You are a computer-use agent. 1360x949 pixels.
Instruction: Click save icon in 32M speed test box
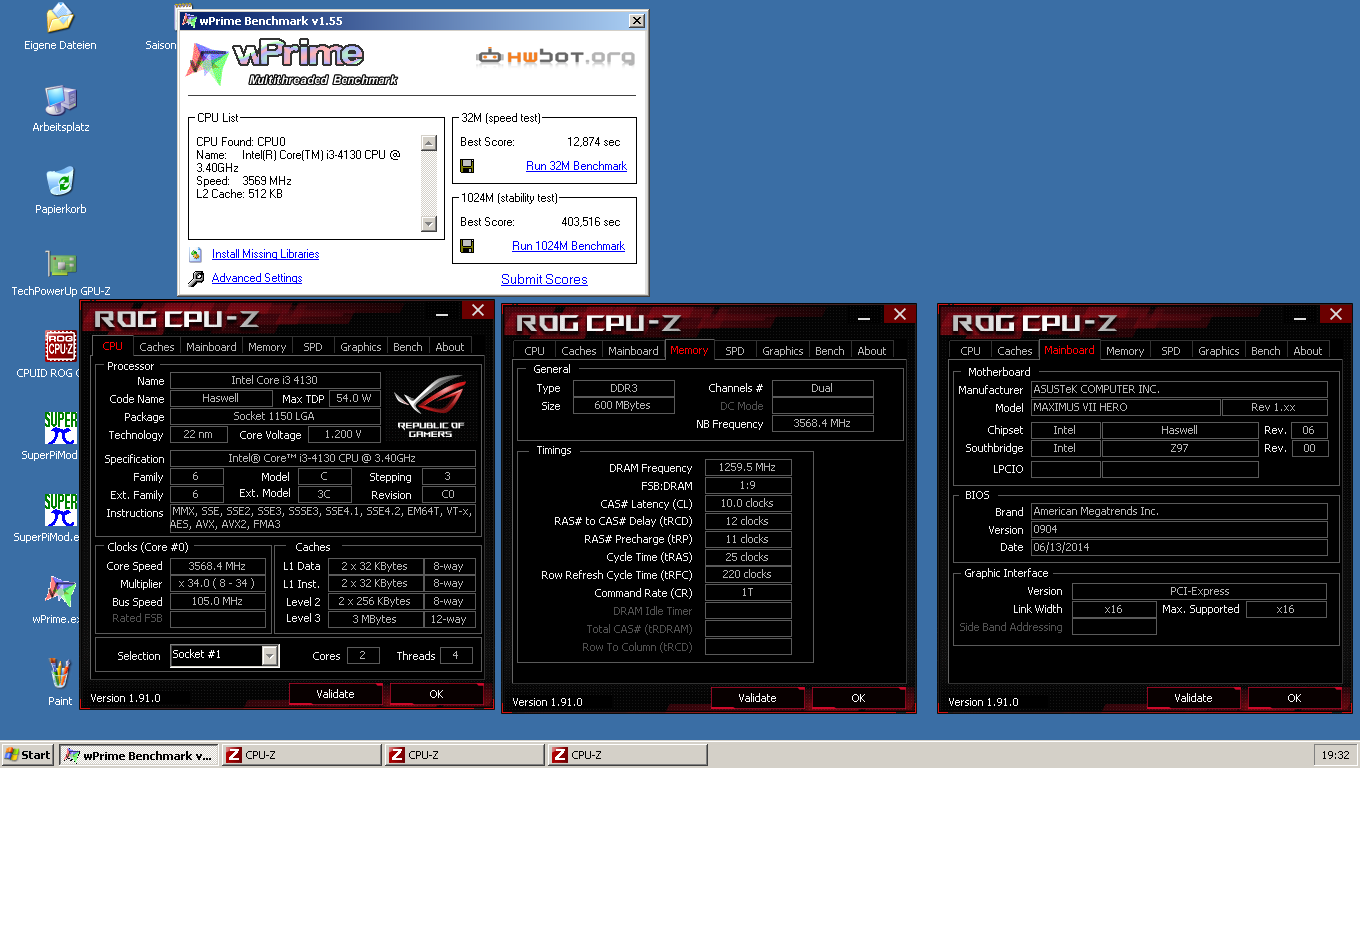(x=467, y=166)
